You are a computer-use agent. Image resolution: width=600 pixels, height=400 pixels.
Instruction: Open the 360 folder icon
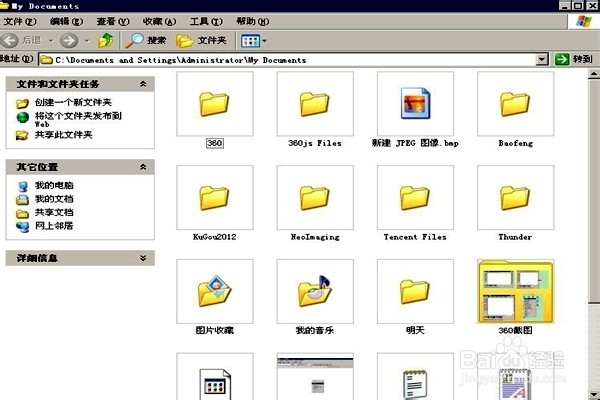(214, 104)
